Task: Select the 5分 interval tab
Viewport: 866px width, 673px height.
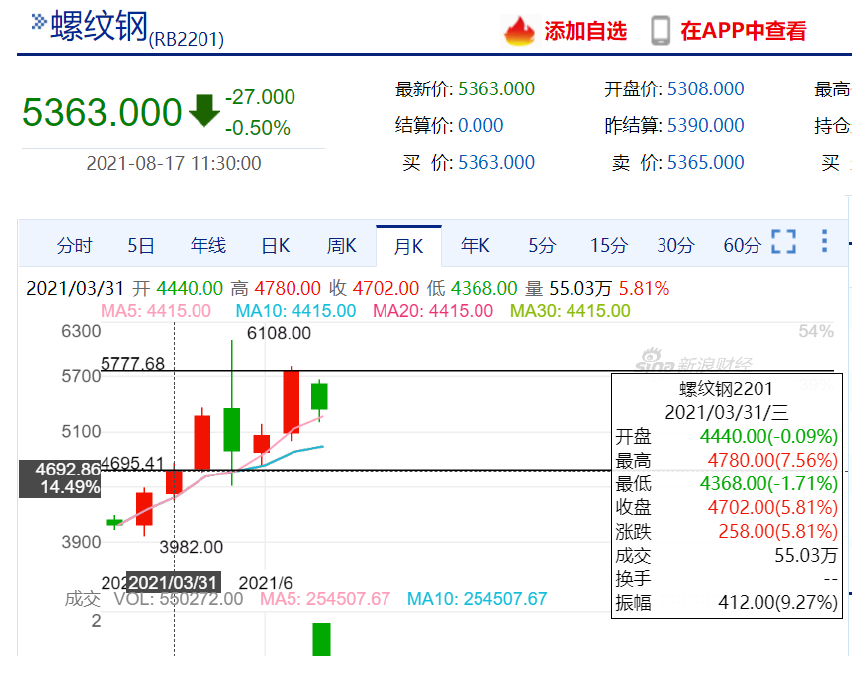Action: 542,245
